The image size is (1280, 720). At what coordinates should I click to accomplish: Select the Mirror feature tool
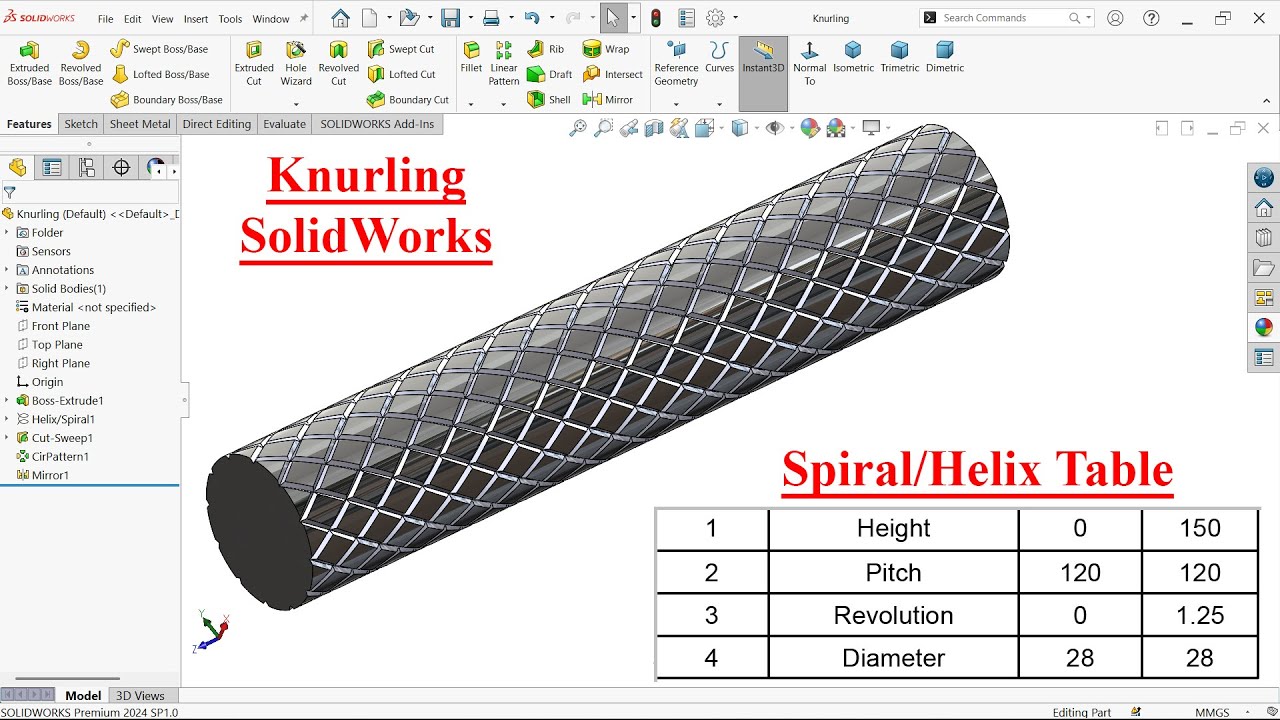pos(608,100)
